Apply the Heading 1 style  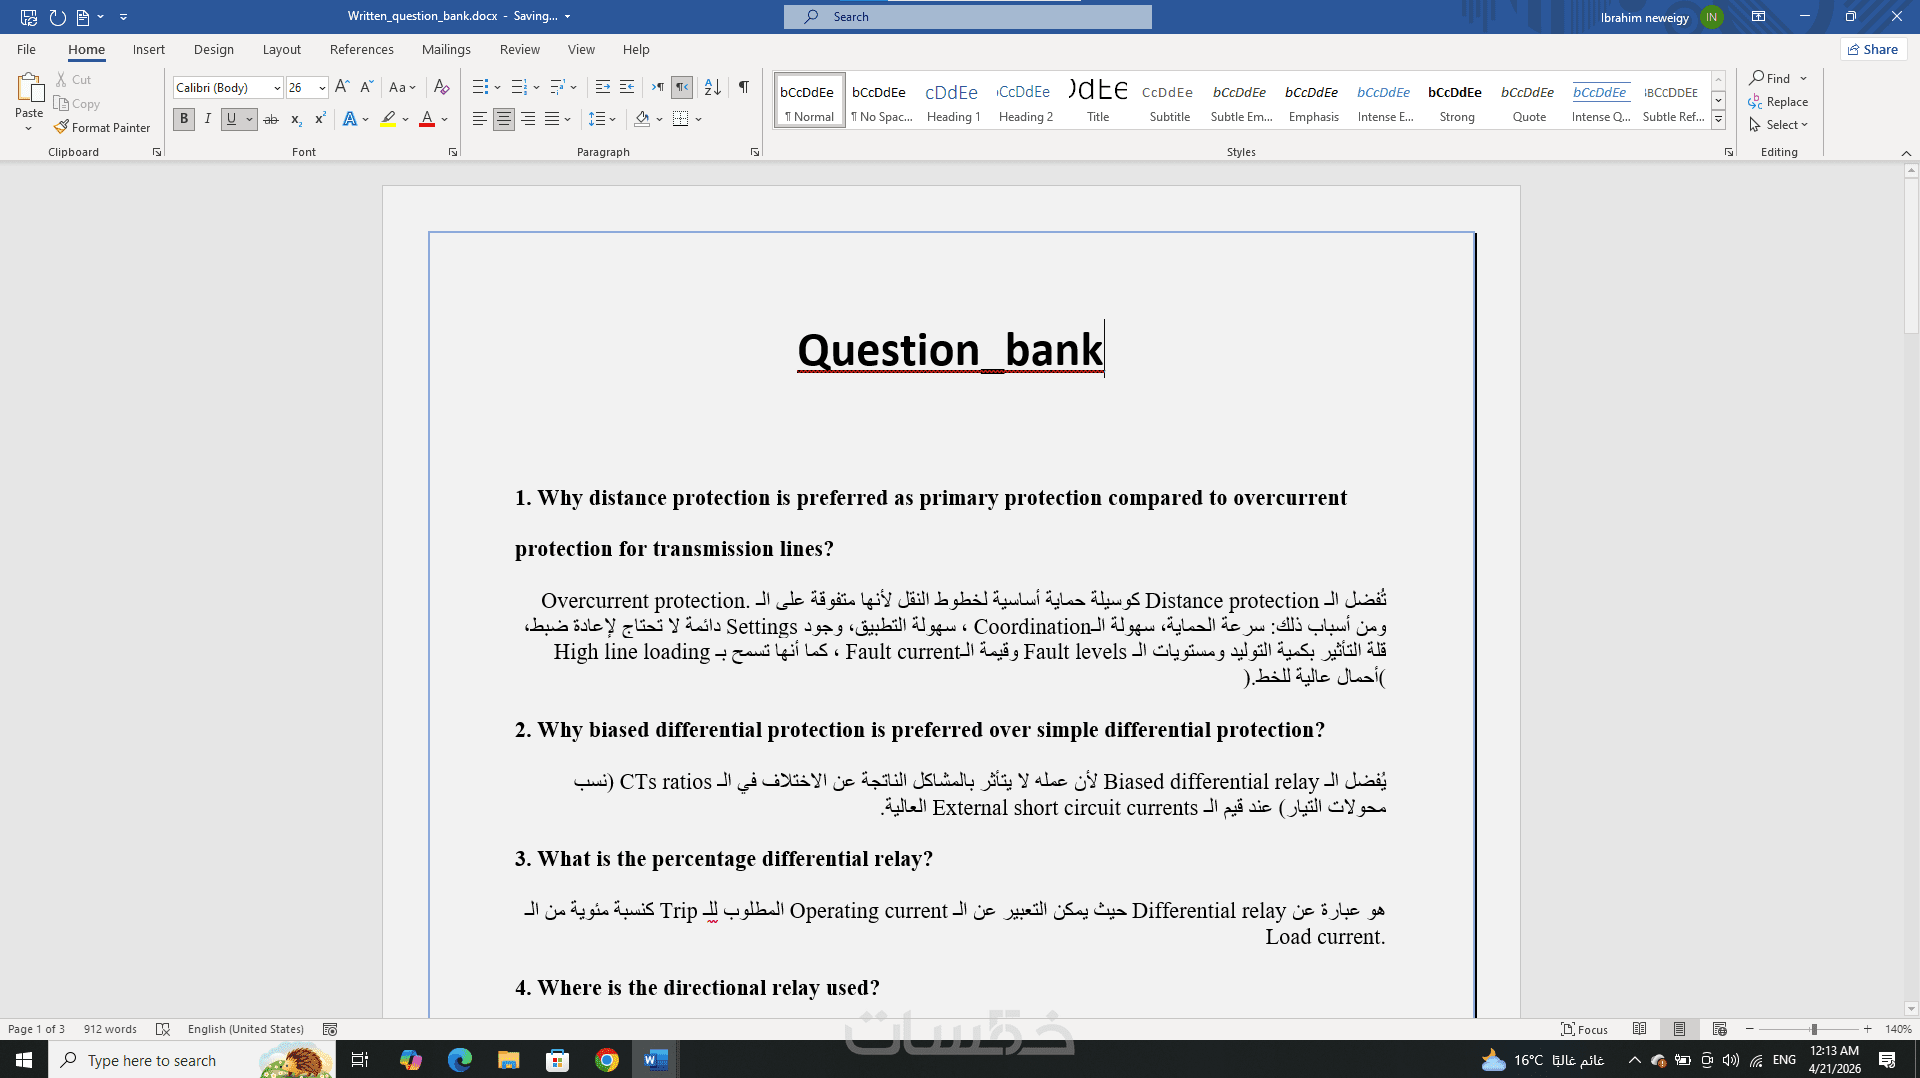tap(953, 100)
